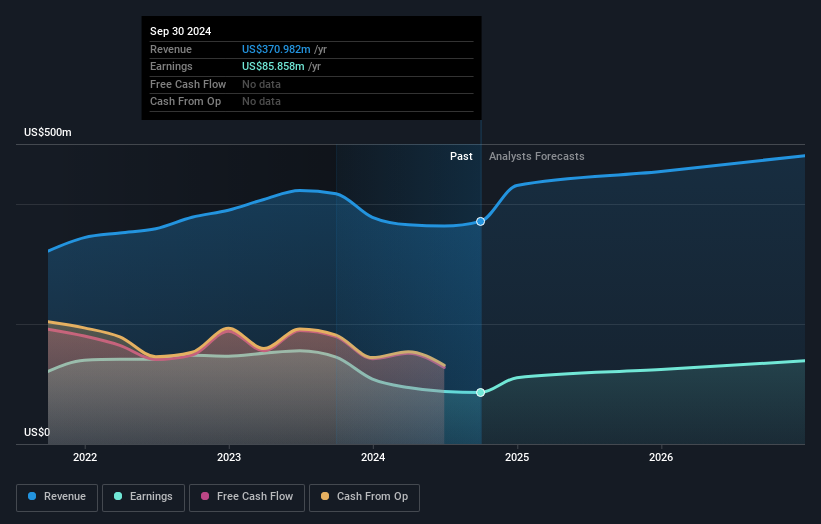Click the Revenue tooltip row label
The image size is (821, 524).
171,49
